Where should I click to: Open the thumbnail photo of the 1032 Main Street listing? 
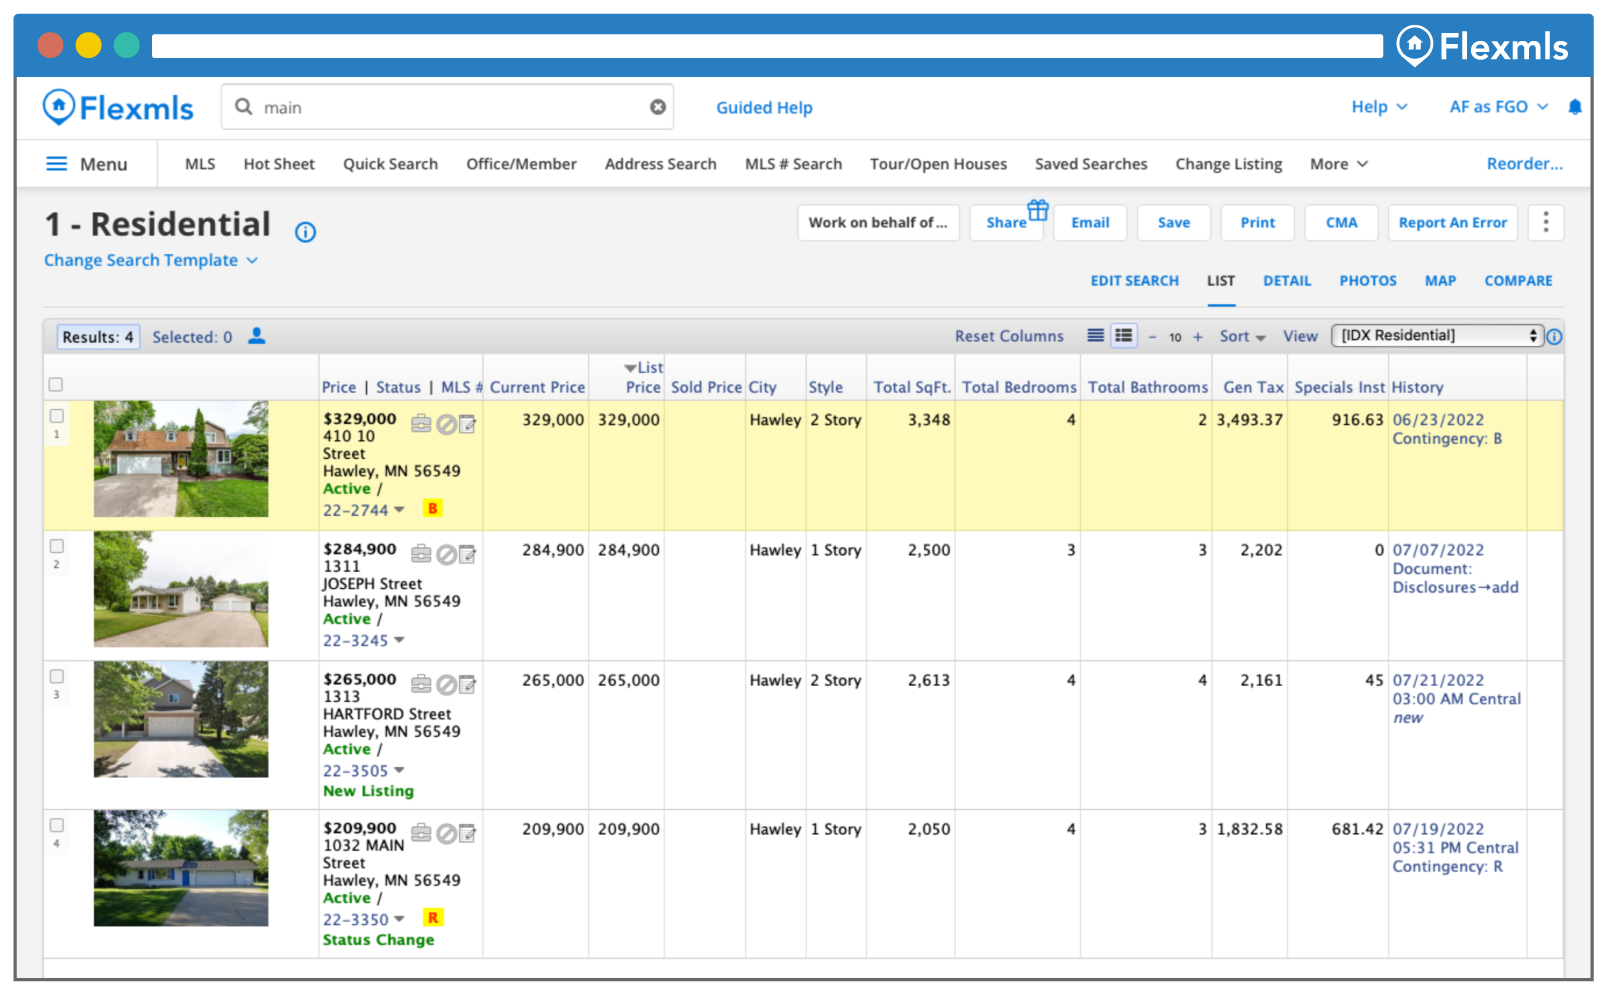pos(181,868)
